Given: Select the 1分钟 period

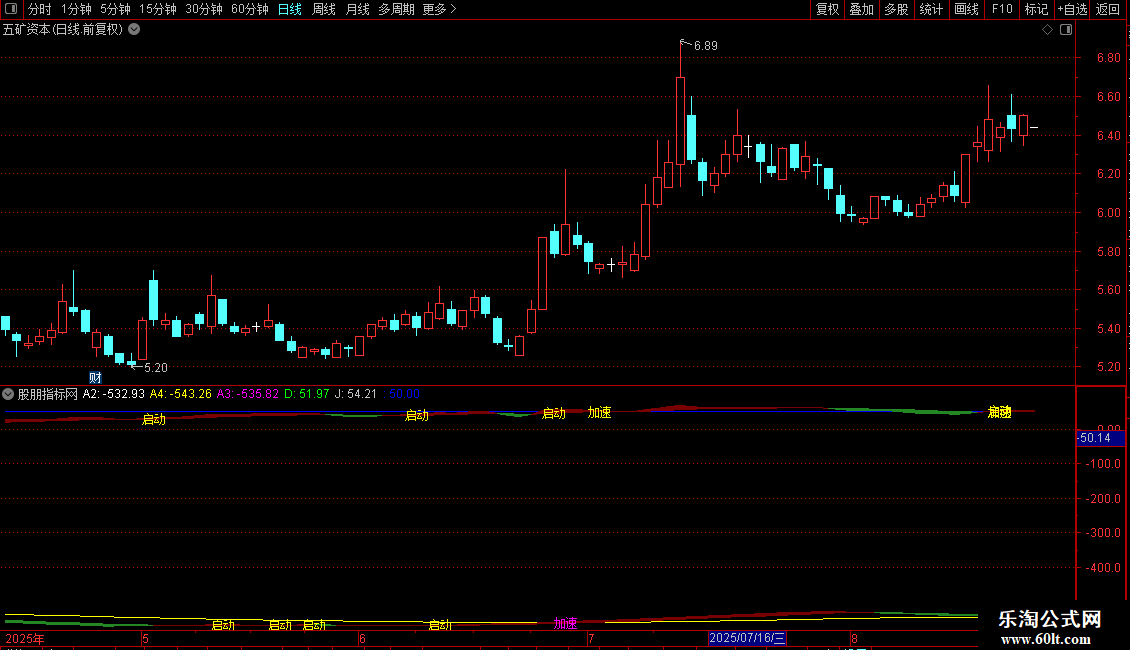Looking at the screenshot, I should click(76, 9).
